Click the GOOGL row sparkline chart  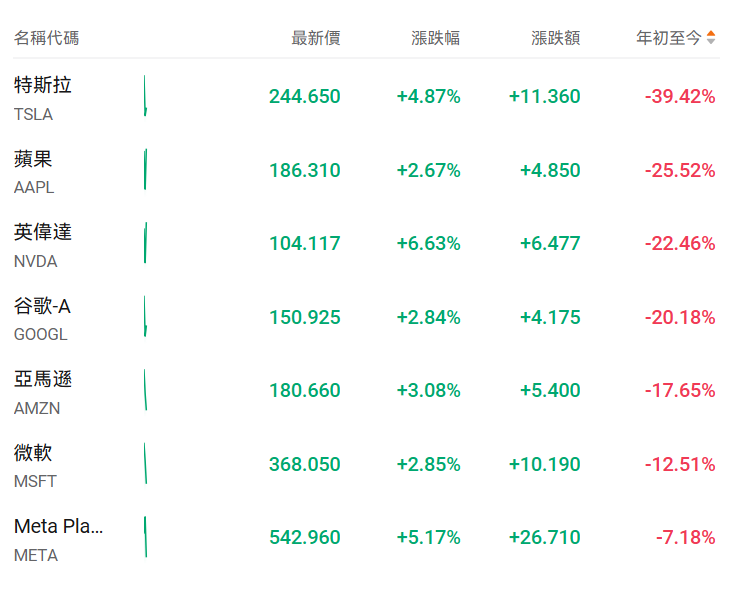click(x=145, y=316)
